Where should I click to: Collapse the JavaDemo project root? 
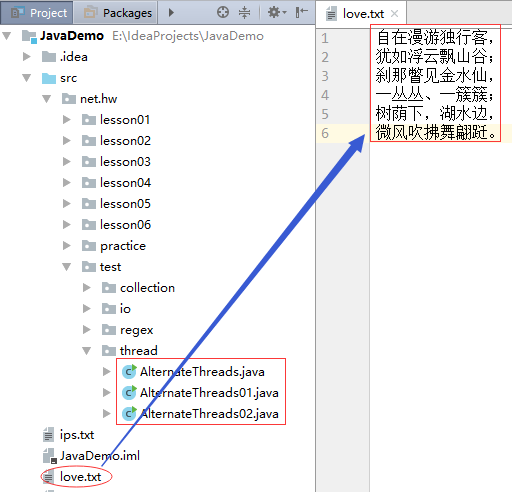tap(7, 36)
